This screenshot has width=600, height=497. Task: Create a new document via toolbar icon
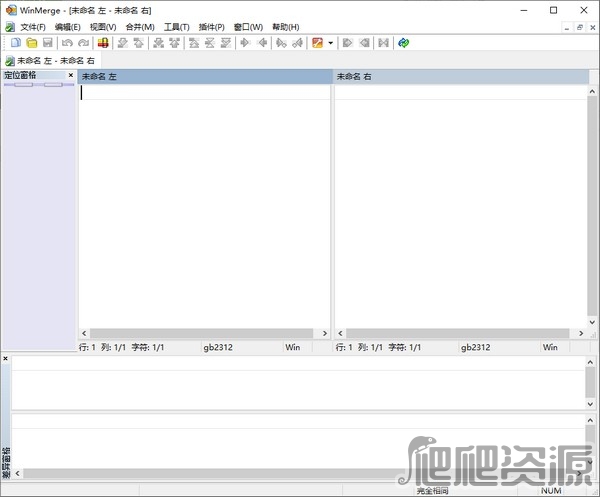16,43
